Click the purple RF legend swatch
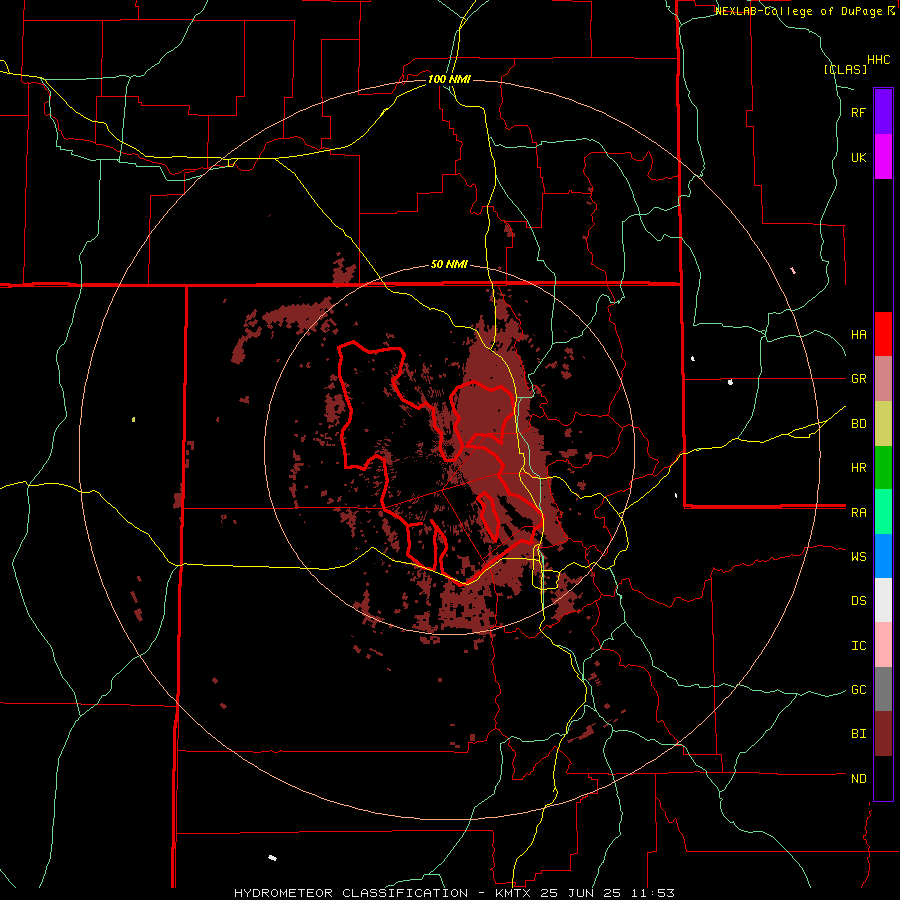900x900 pixels. pyautogui.click(x=883, y=112)
